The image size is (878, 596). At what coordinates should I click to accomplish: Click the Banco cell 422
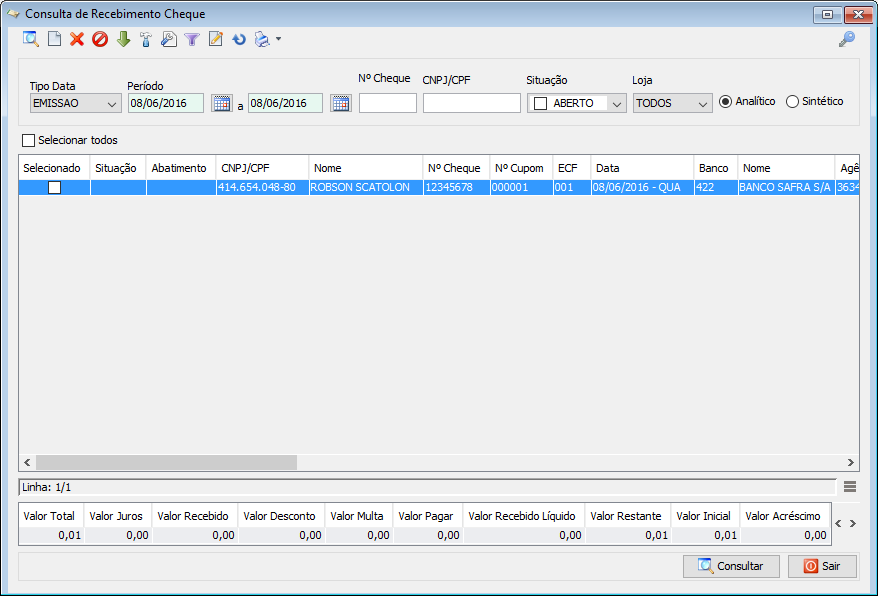tap(716, 187)
